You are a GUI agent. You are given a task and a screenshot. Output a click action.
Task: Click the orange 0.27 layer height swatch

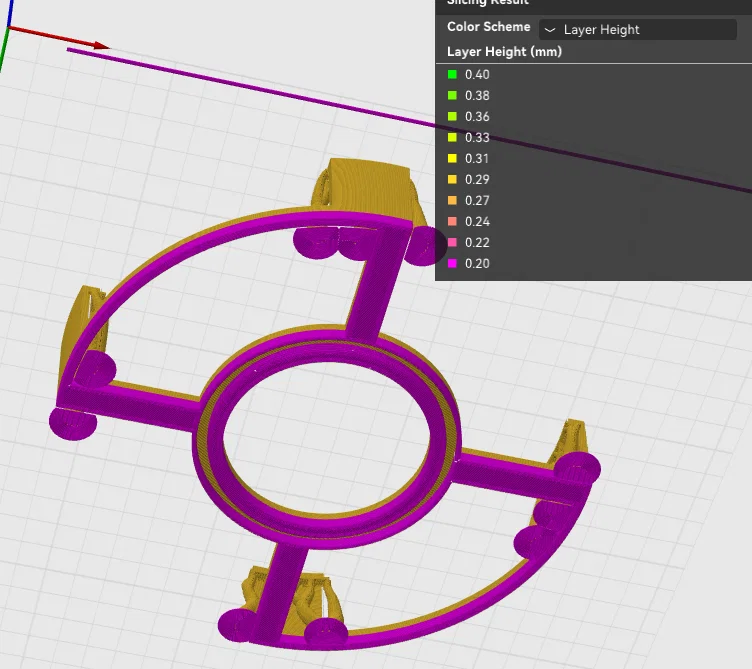coord(452,200)
